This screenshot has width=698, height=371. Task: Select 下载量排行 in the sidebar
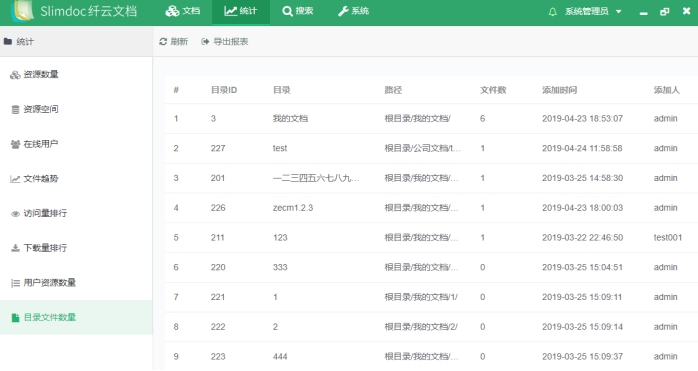point(76,248)
